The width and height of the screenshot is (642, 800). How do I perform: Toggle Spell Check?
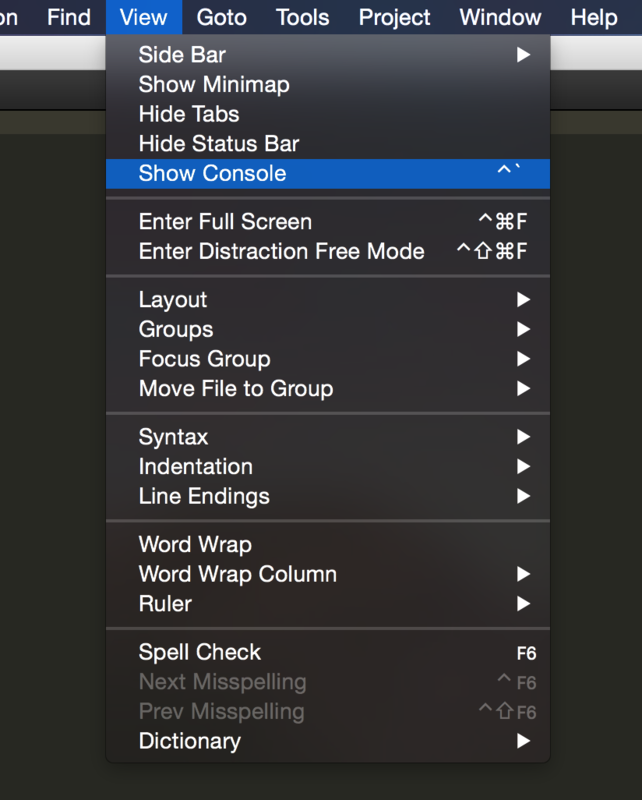[199, 653]
